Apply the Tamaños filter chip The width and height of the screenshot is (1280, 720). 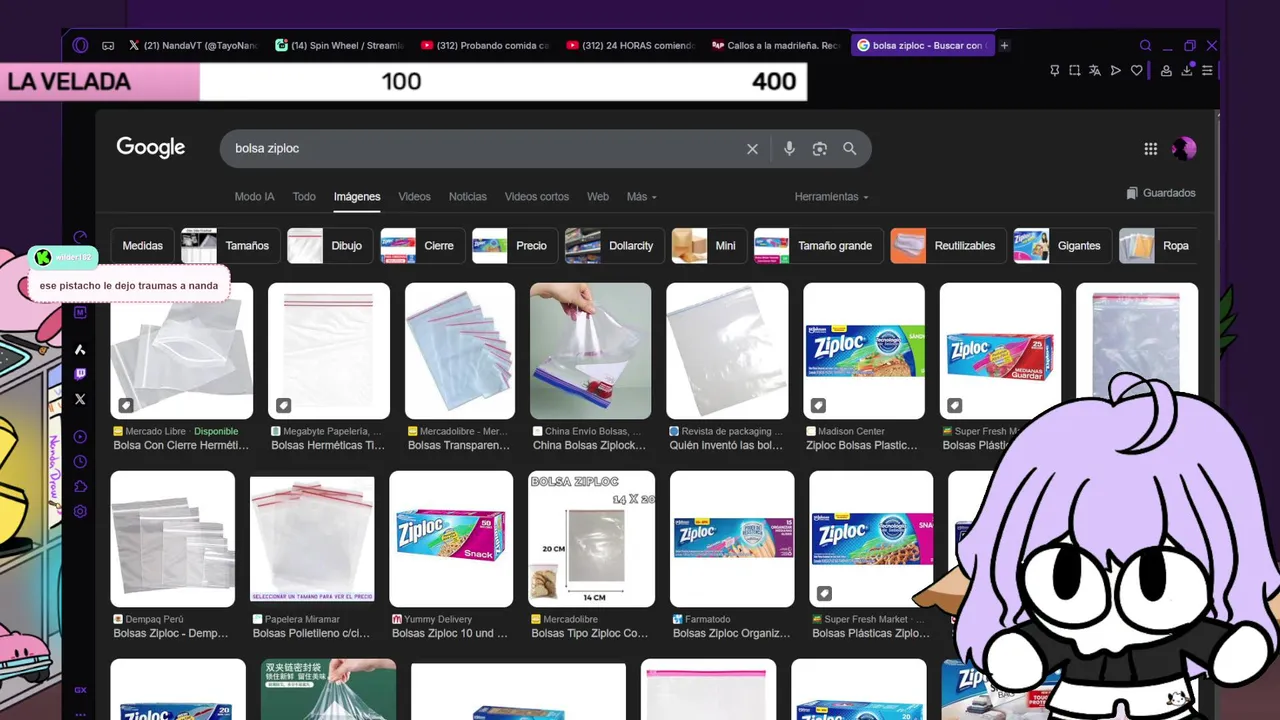231,246
